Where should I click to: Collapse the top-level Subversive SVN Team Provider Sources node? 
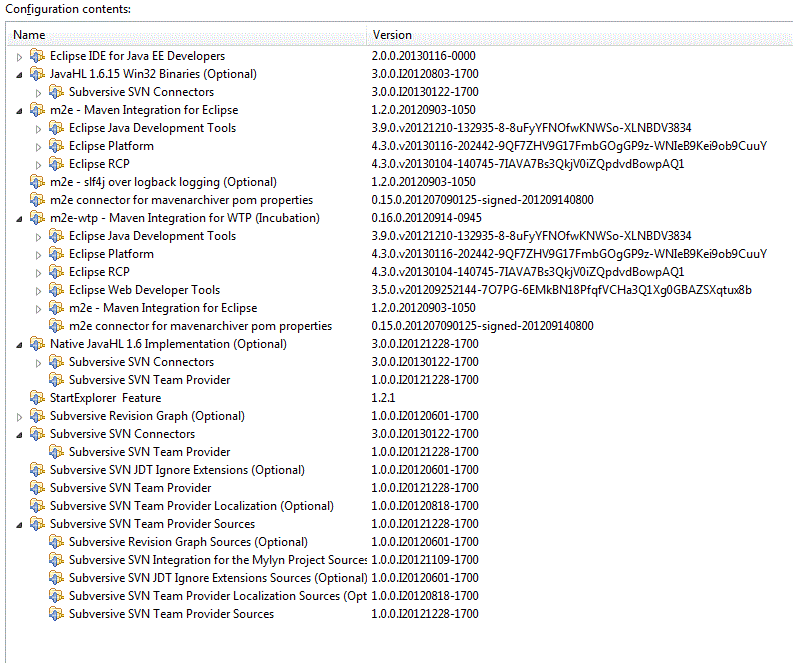click(x=19, y=525)
